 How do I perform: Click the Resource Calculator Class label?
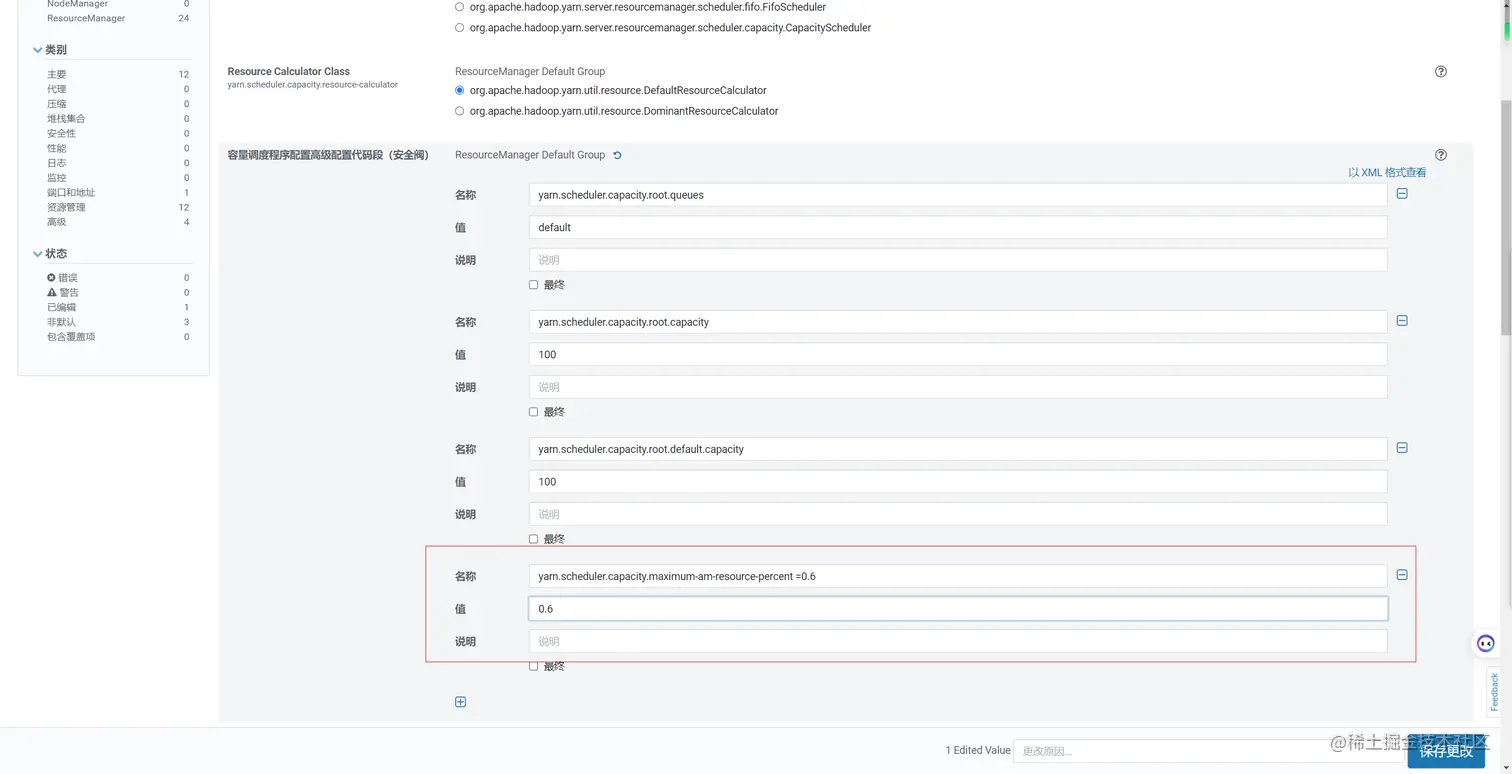(x=288, y=72)
